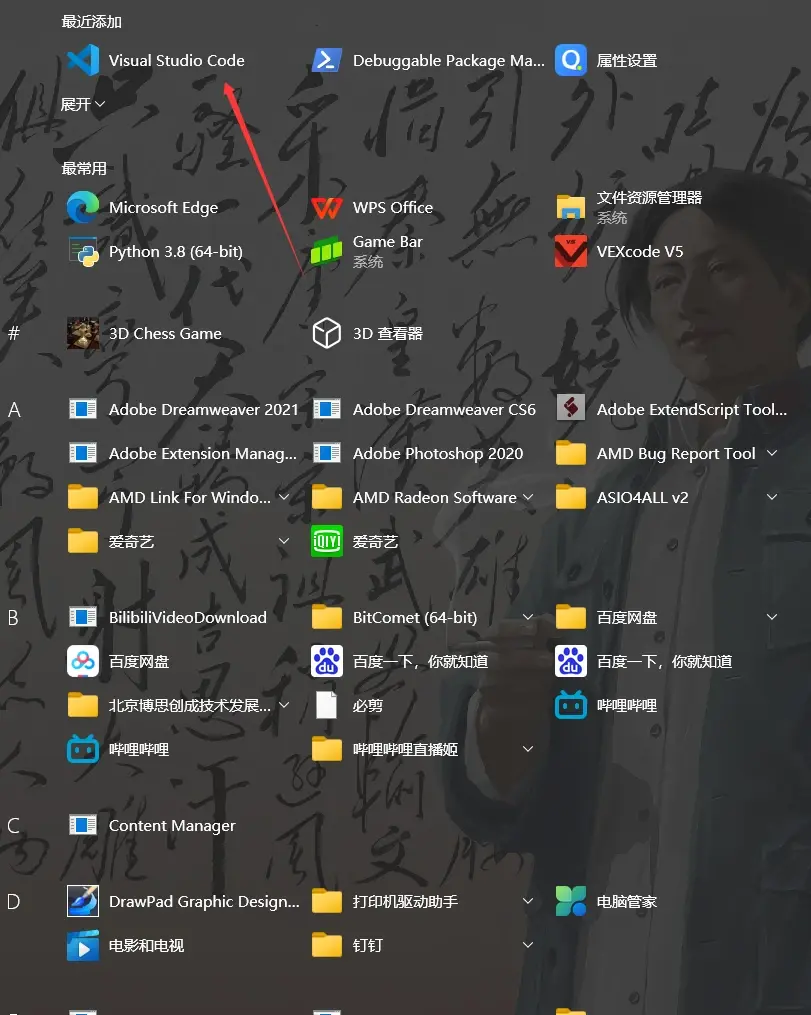The image size is (811, 1015).
Task: Expand the 钉钉 folder chevron
Action: point(528,945)
